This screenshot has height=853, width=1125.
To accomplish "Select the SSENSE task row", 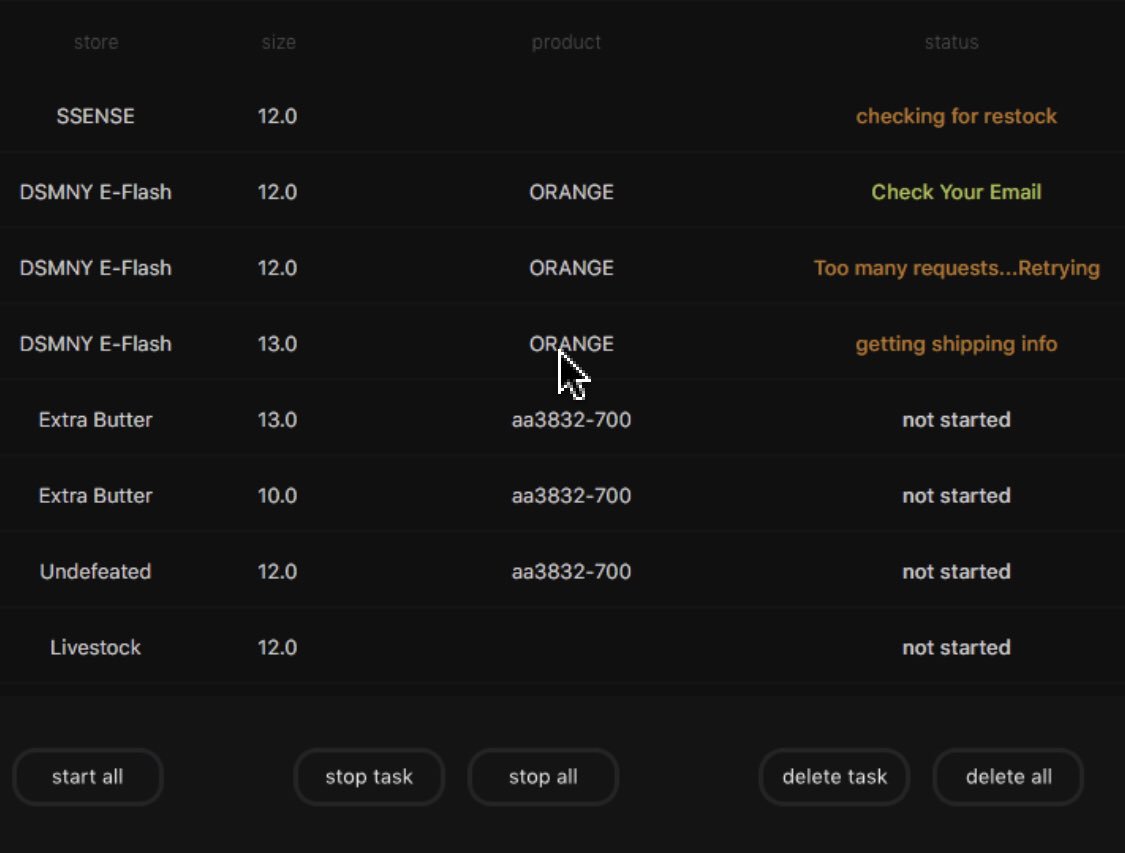I will tap(562, 116).
